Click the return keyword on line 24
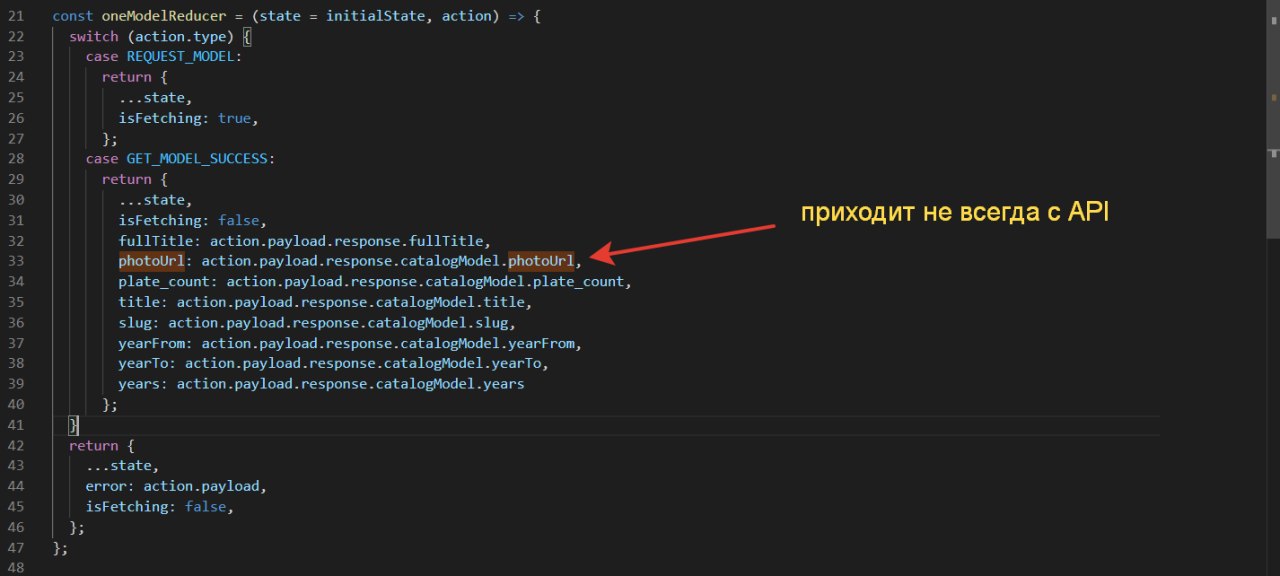 tap(127, 77)
